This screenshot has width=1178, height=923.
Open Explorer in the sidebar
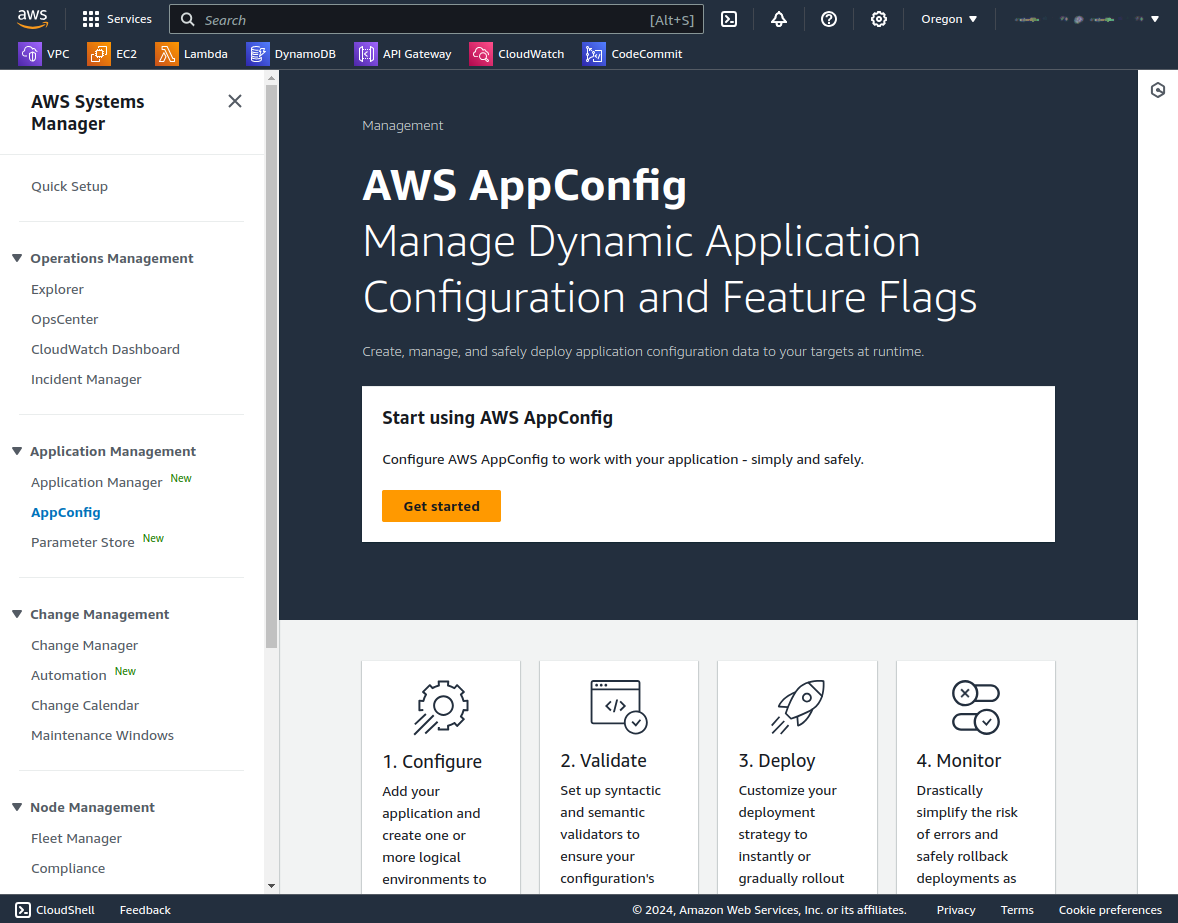[x=57, y=289]
